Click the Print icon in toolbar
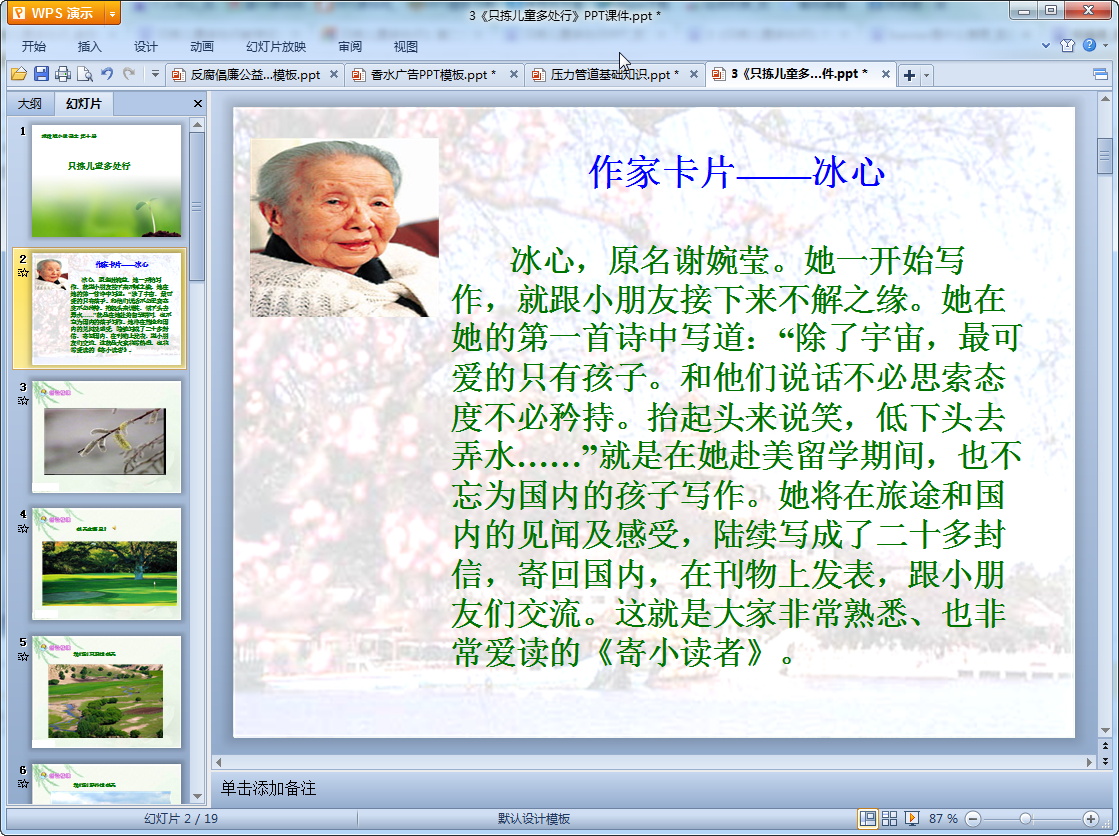 pyautogui.click(x=63, y=74)
